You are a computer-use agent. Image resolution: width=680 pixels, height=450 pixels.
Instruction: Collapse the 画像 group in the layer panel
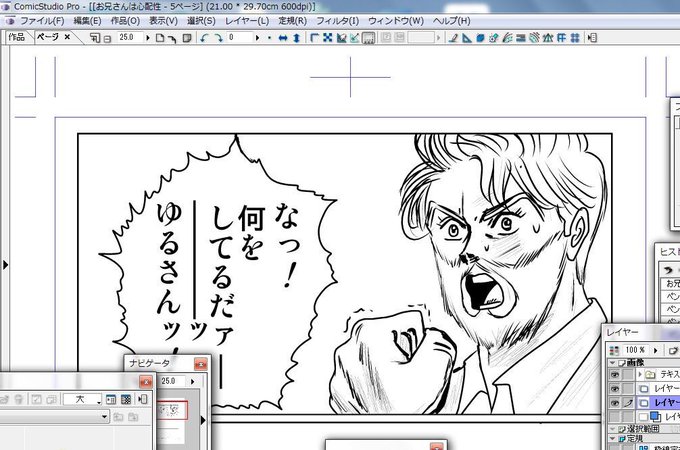point(612,362)
